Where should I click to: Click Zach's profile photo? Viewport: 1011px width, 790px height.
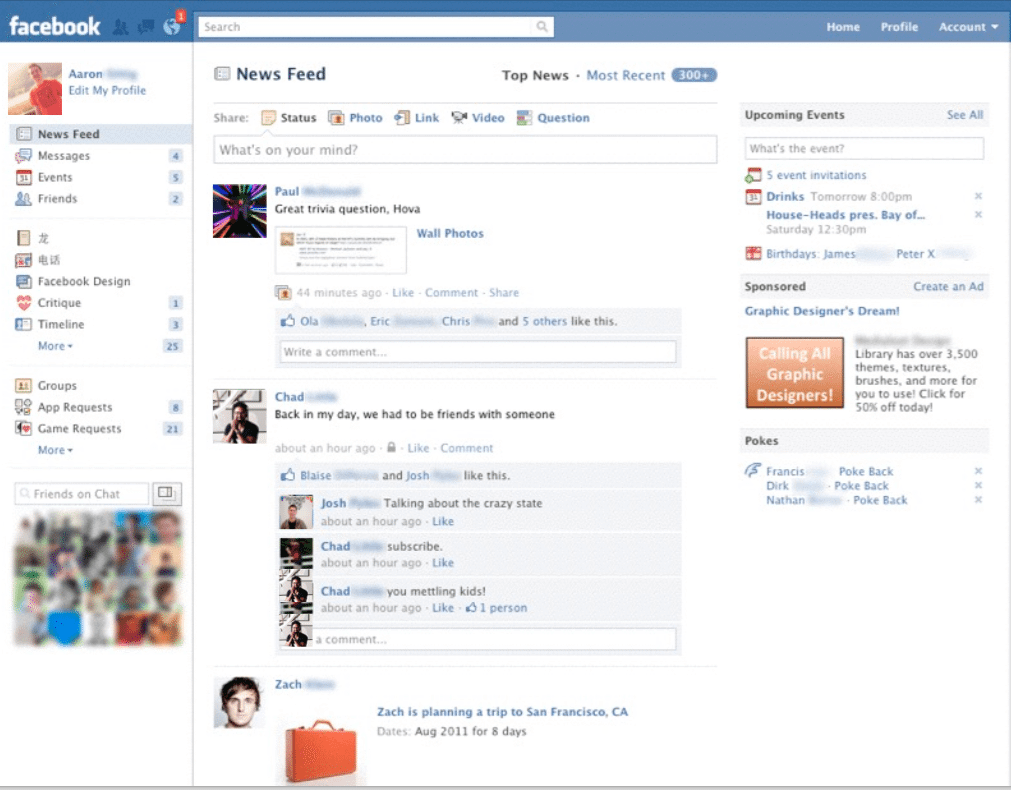click(239, 702)
